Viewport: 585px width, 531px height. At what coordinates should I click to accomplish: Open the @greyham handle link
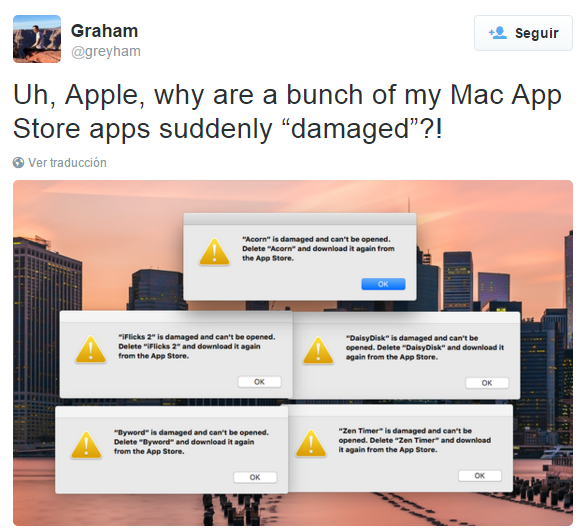106,51
